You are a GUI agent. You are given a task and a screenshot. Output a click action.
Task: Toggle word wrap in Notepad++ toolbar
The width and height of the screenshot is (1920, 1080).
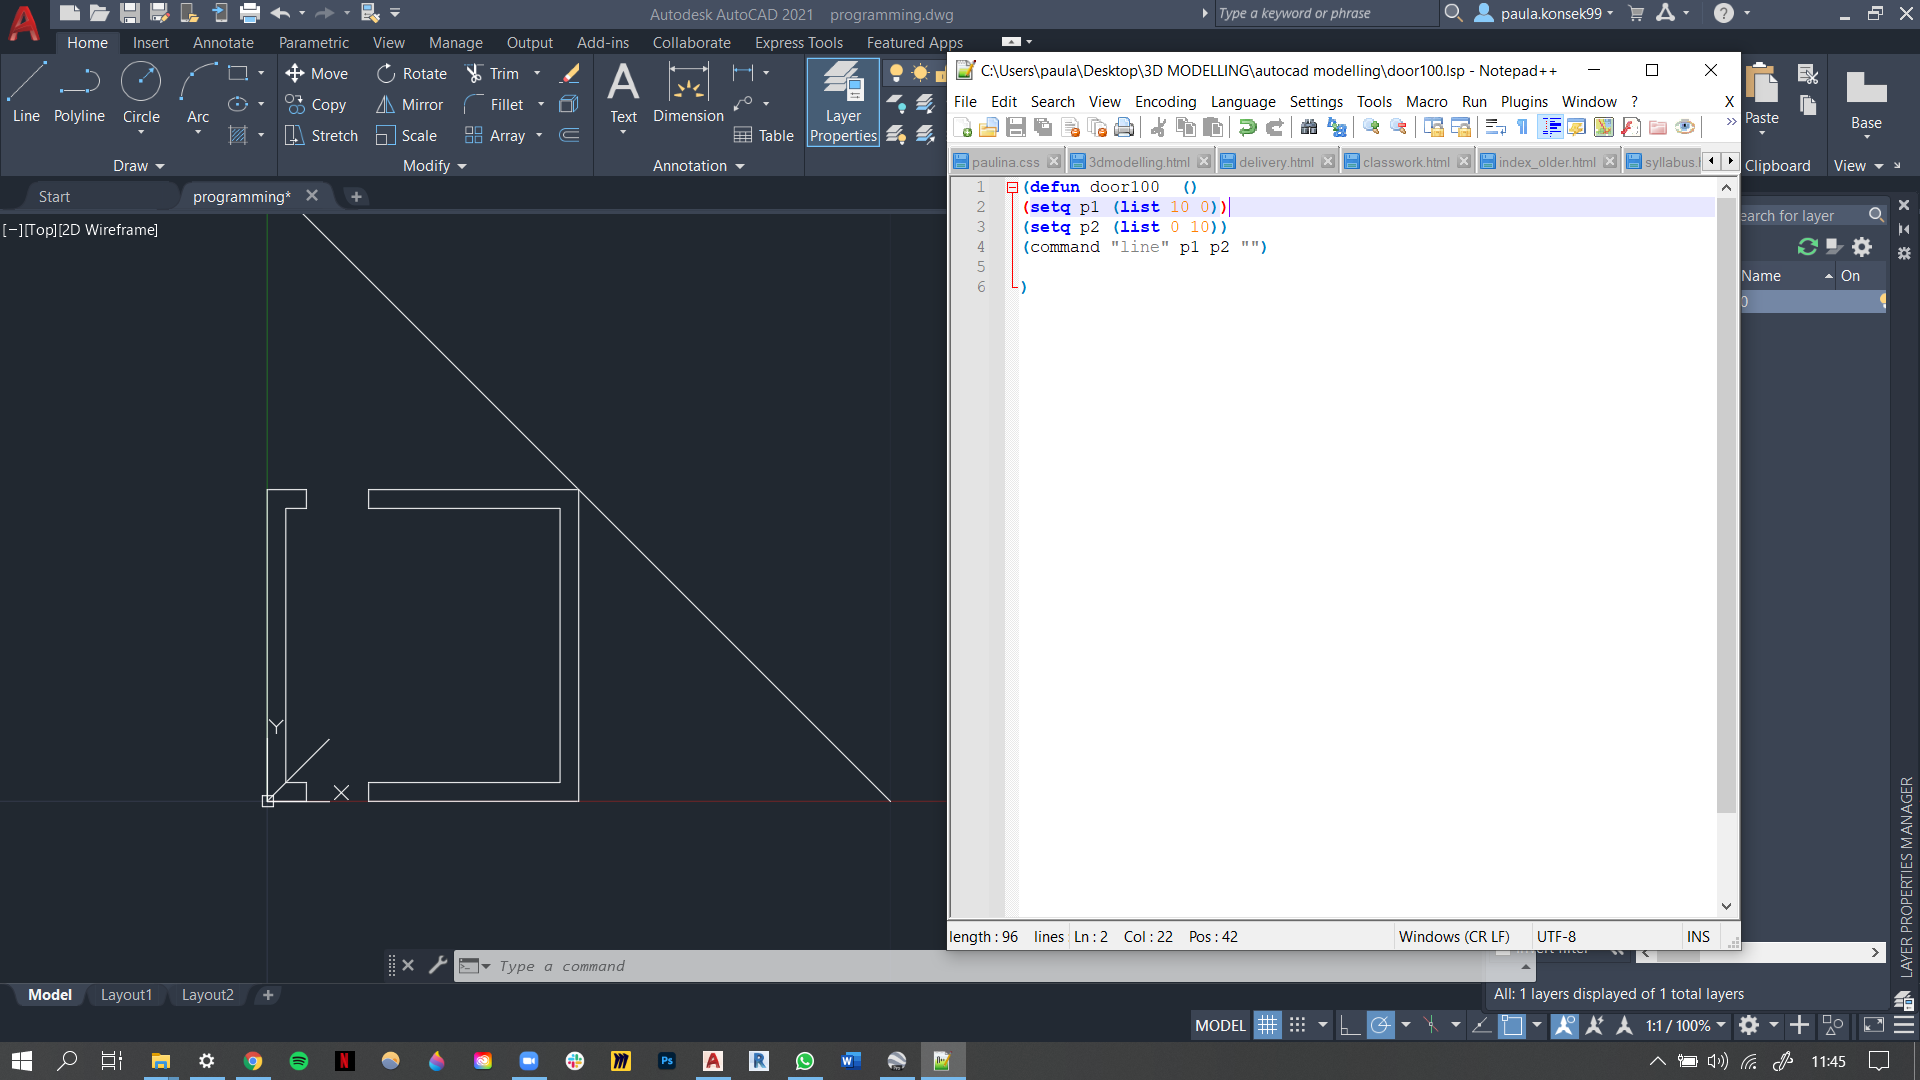point(1495,128)
